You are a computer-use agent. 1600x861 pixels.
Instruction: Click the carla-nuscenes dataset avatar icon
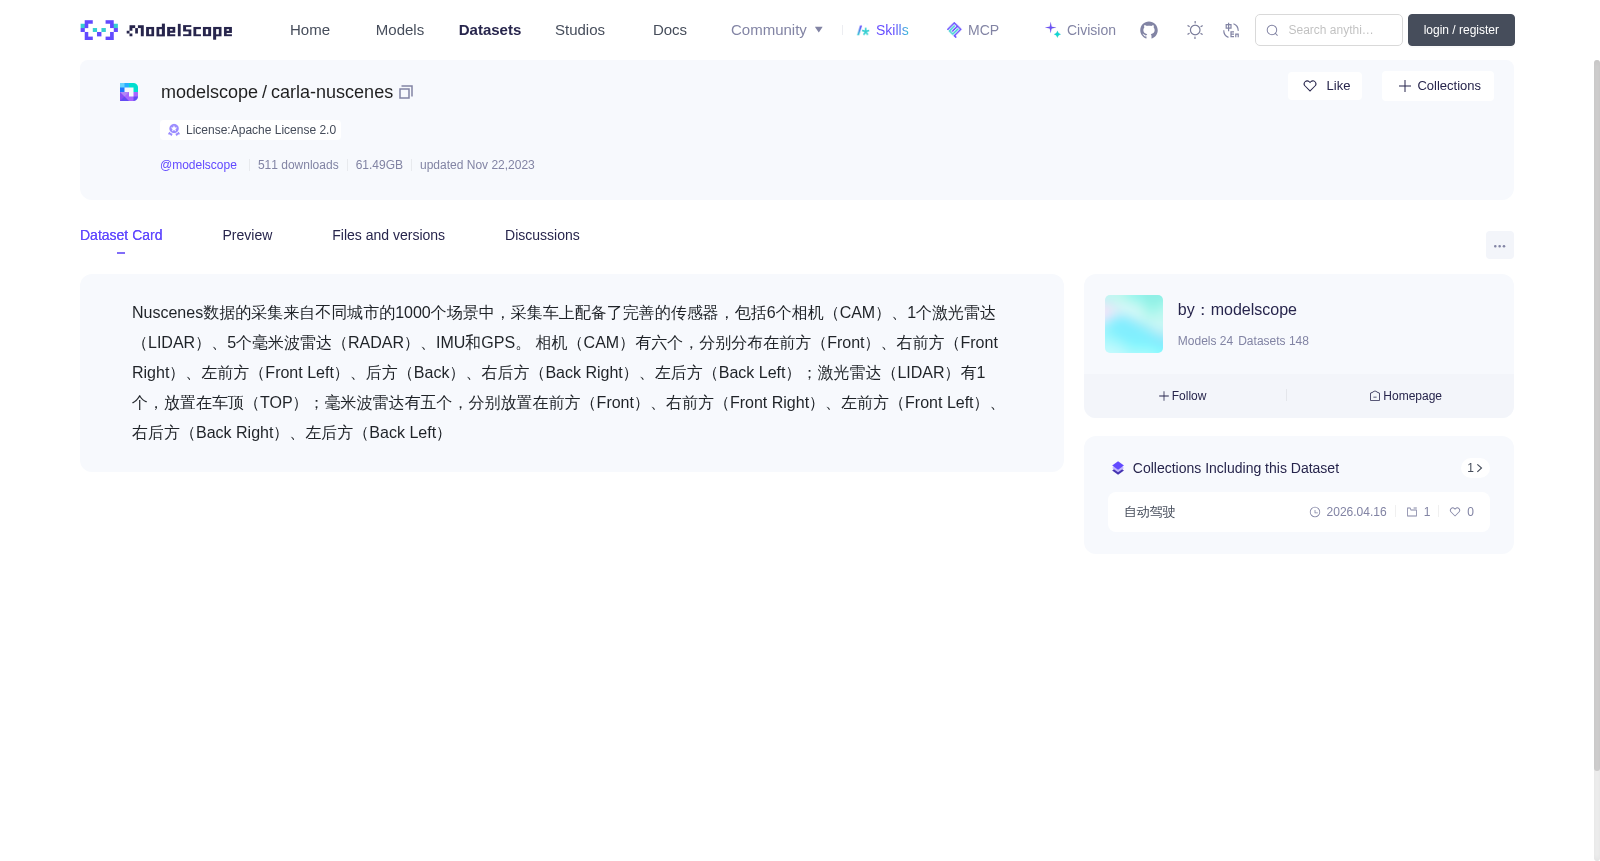tap(129, 92)
